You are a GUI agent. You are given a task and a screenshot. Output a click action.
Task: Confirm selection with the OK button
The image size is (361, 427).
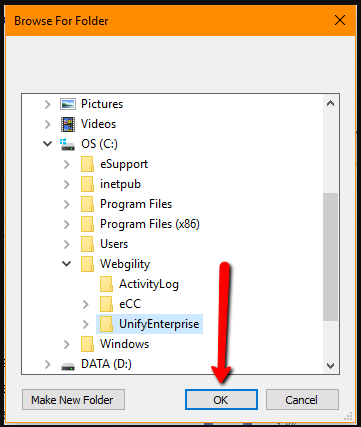[x=221, y=400]
